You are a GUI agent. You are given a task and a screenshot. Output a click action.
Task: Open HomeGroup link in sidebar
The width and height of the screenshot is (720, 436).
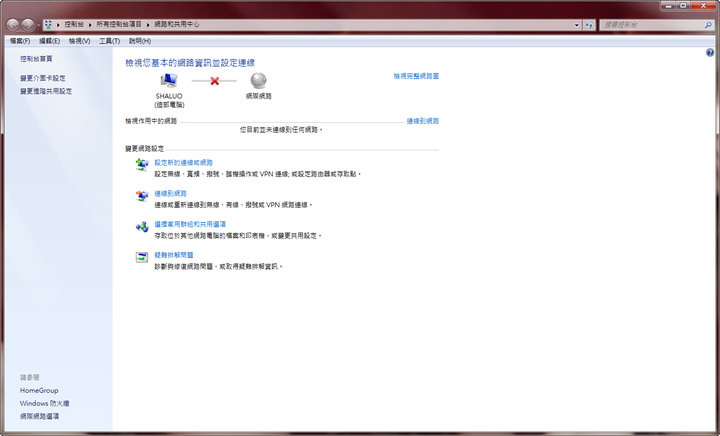[39, 390]
